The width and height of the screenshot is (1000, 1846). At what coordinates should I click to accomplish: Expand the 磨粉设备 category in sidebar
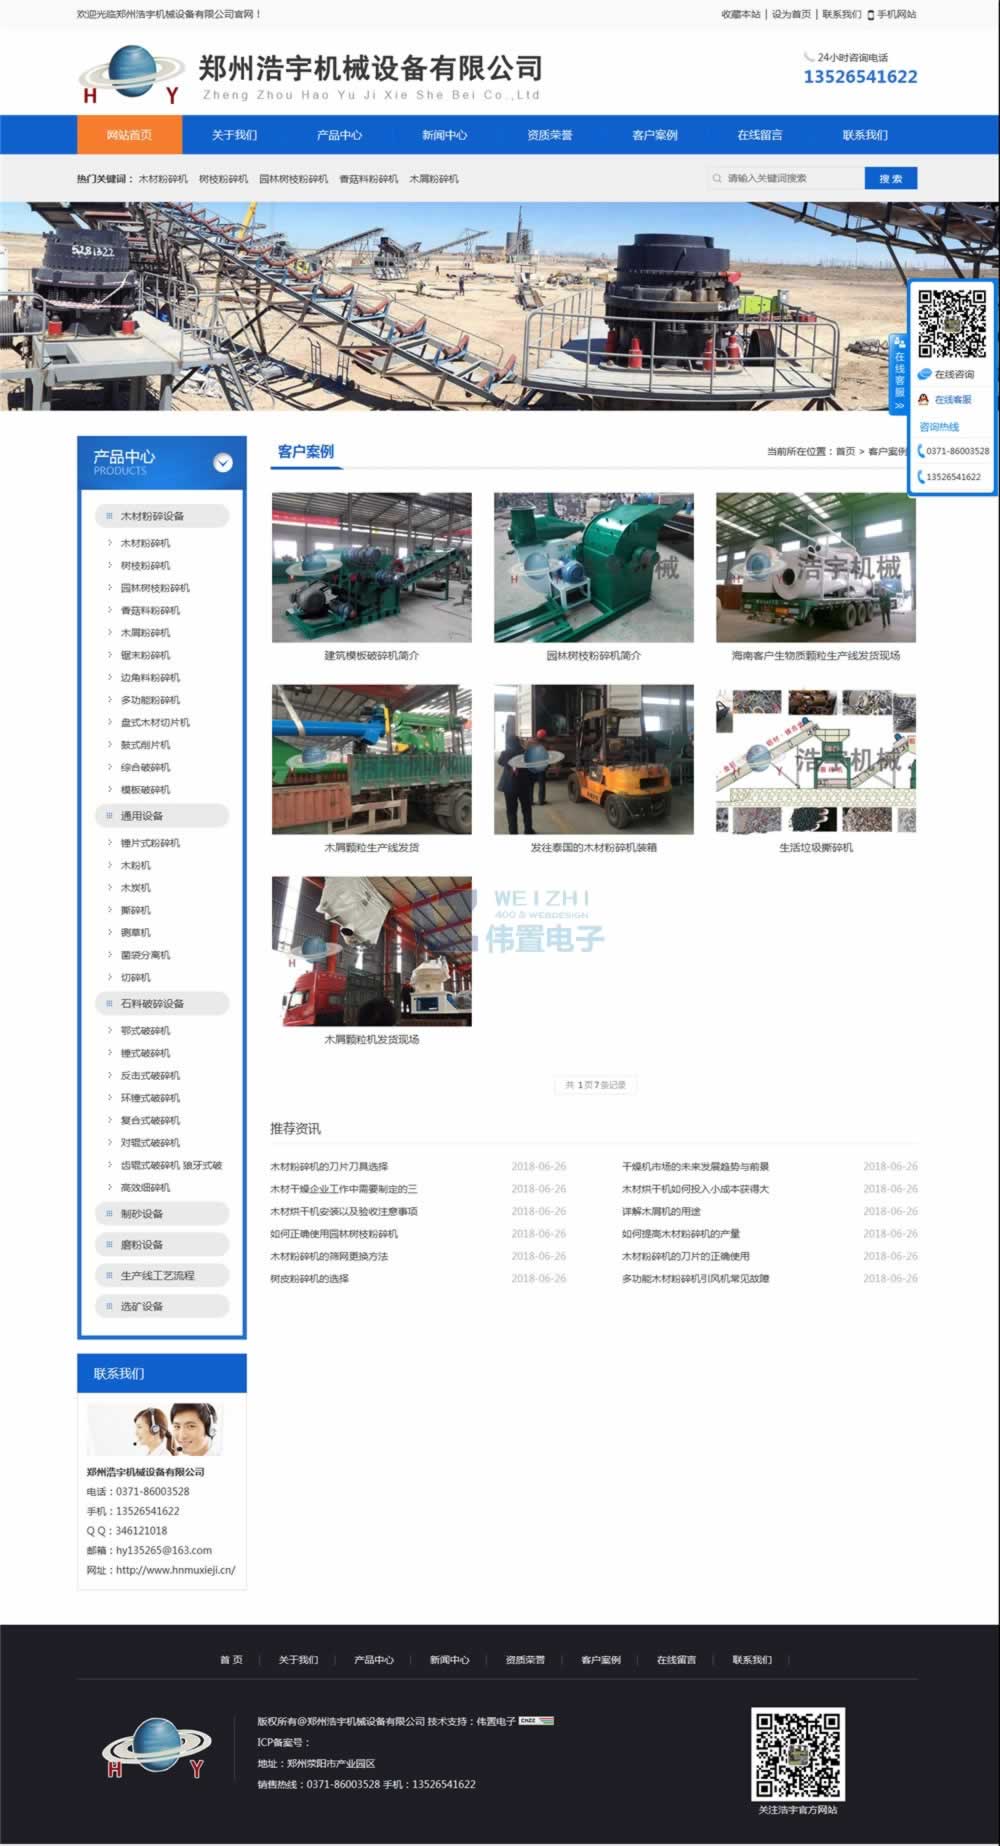pyautogui.click(x=142, y=1245)
